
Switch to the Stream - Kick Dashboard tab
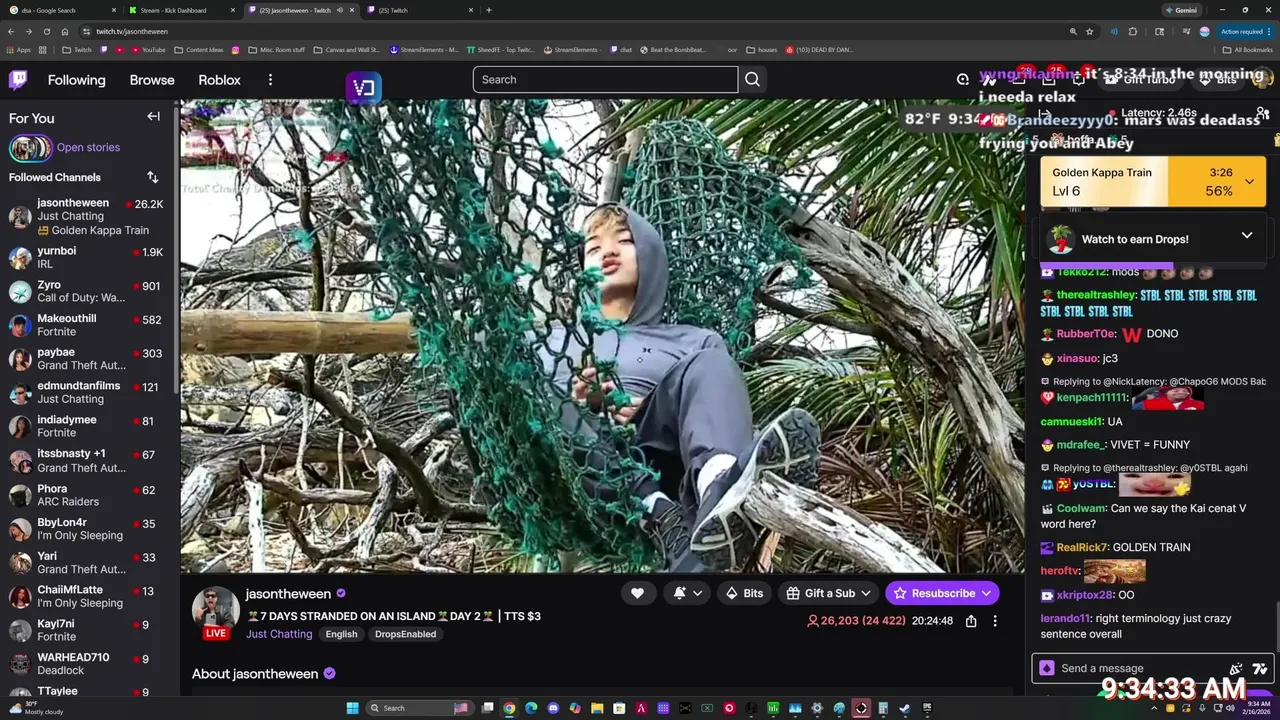click(x=180, y=10)
